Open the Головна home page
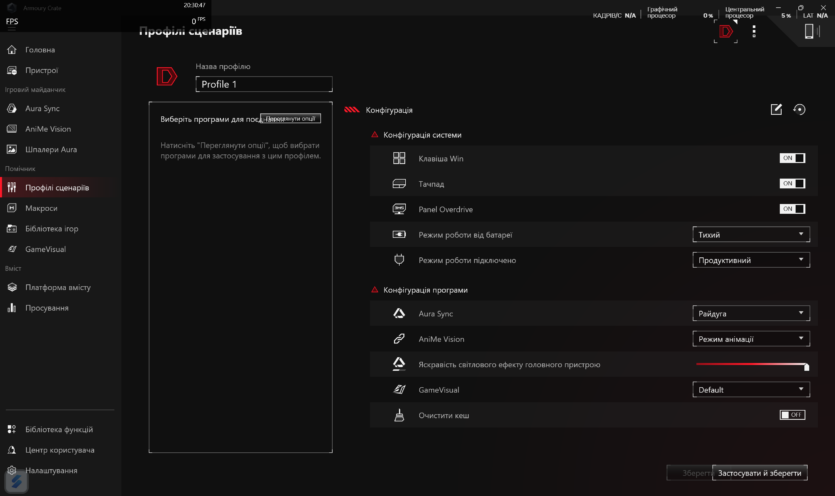This screenshot has width=835, height=496. 40,50
